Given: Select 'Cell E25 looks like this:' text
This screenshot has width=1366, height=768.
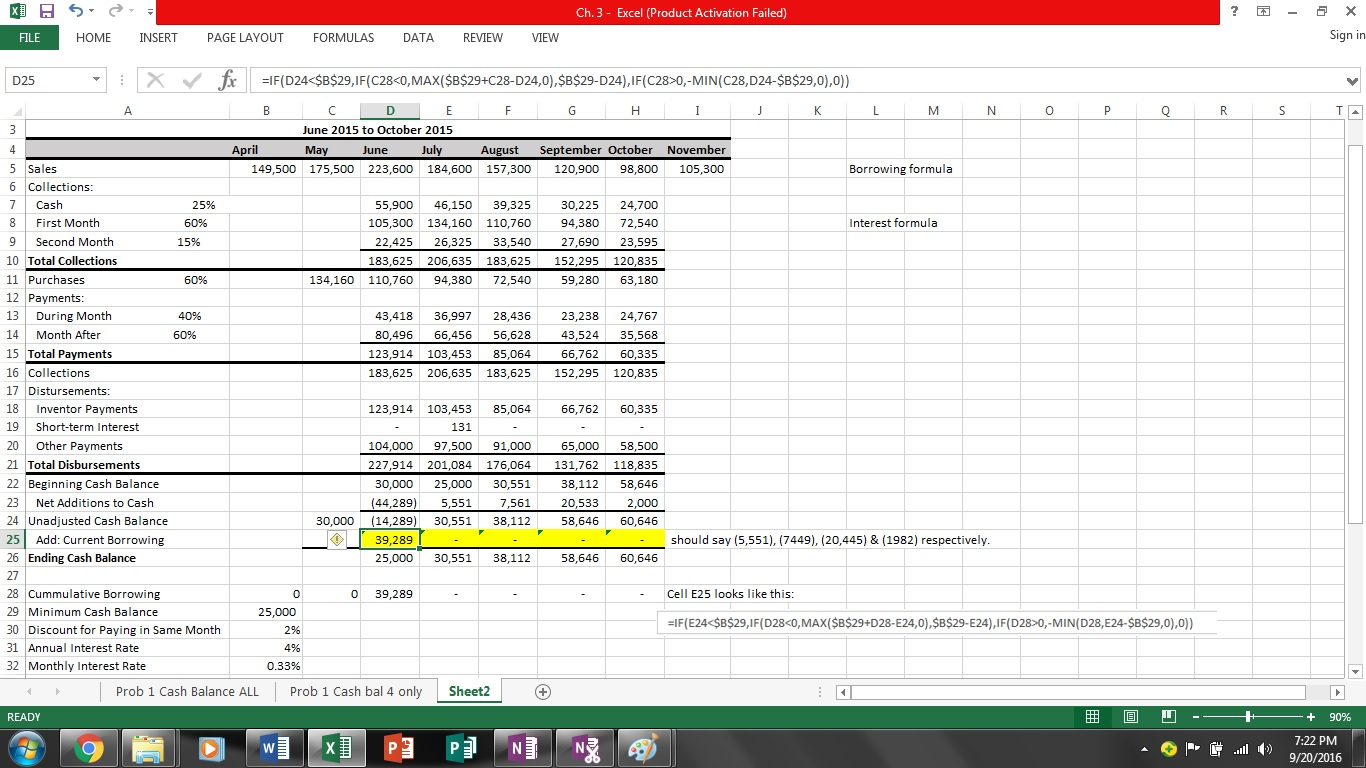Looking at the screenshot, I should [x=730, y=594].
